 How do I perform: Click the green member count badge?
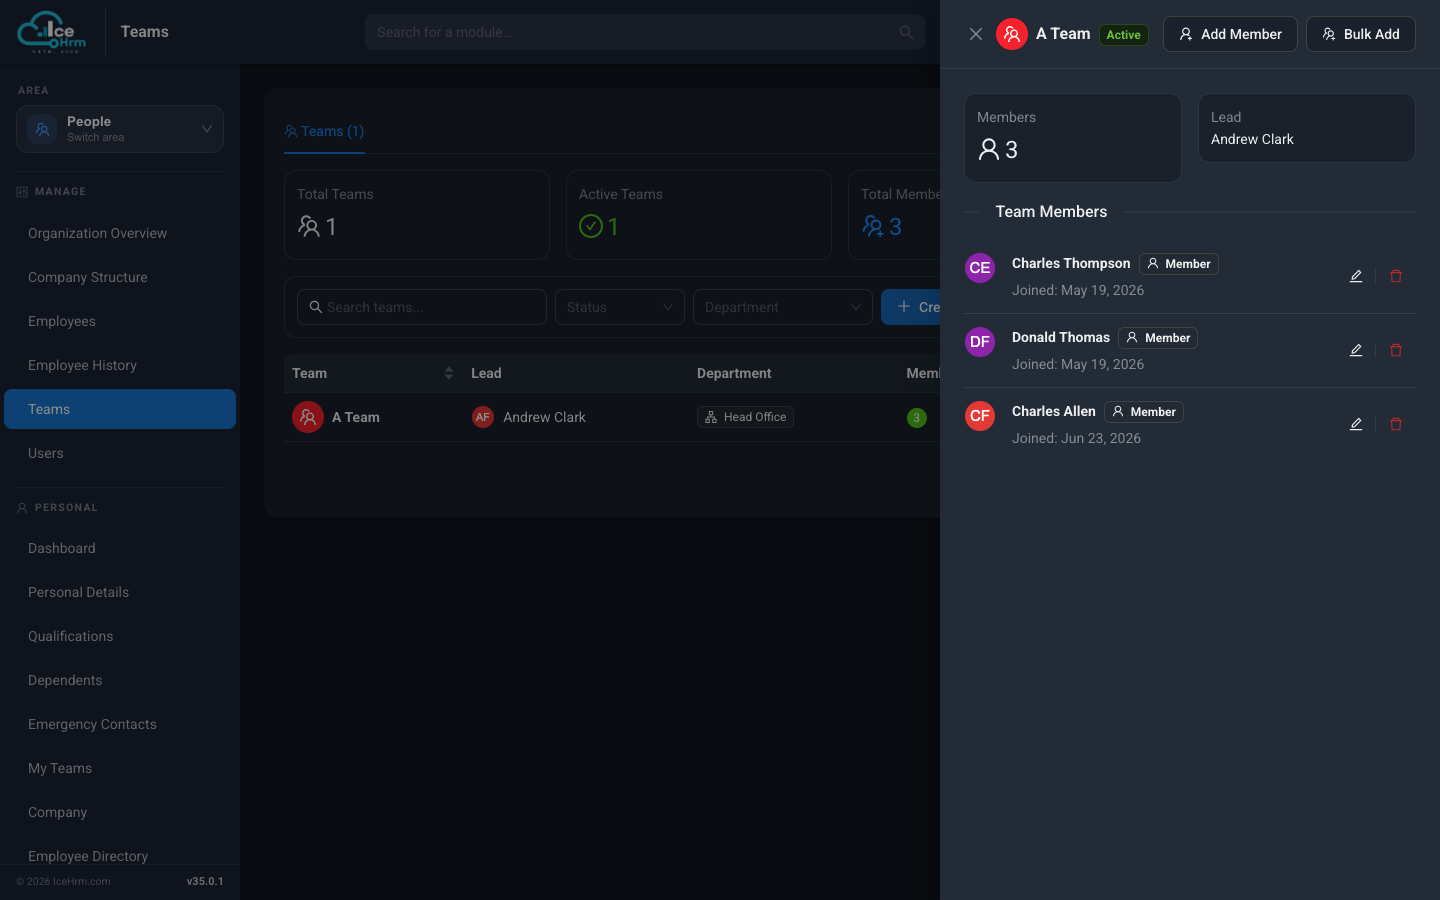[916, 418]
